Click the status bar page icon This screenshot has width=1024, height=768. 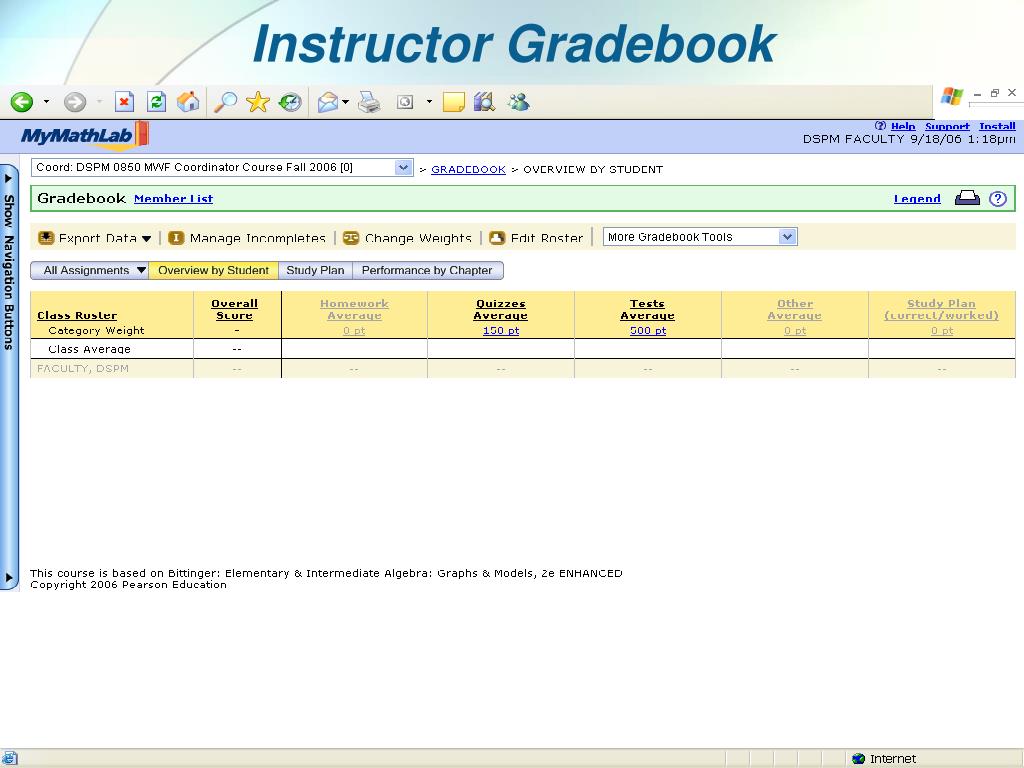click(9, 759)
